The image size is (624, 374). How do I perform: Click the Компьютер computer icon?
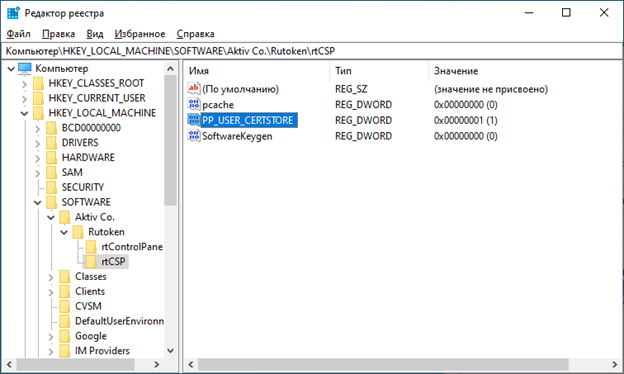click(25, 68)
